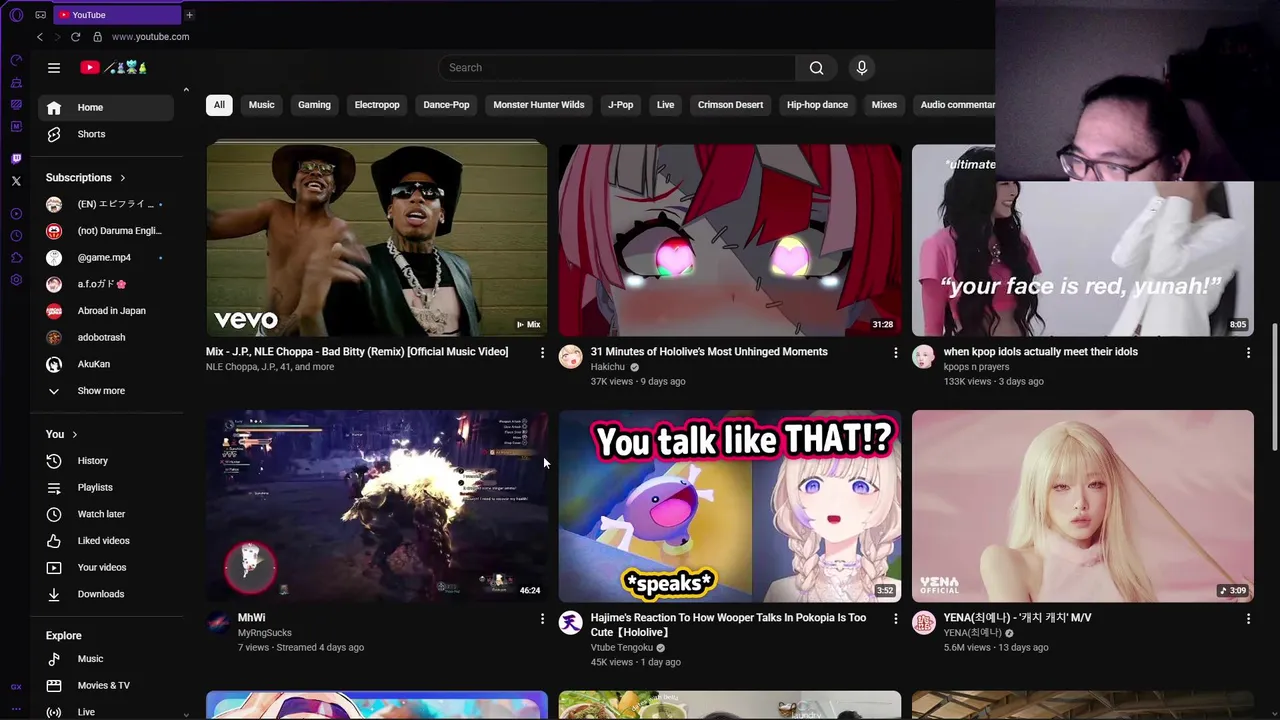
Task: Go back with browser back arrow
Action: 40,37
